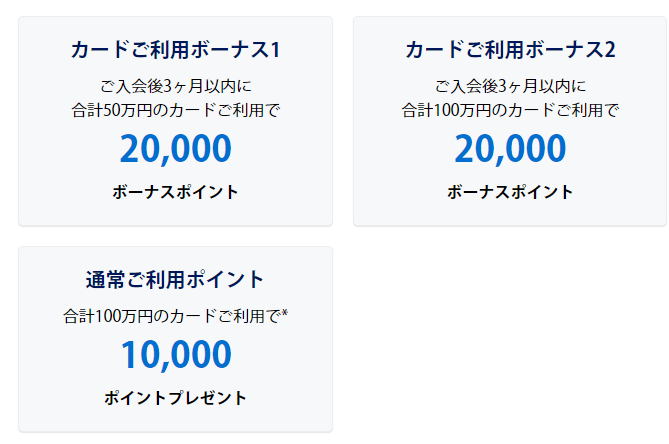Click ご入会後3ヶ月以内に text in ボーナス2 card
This screenshot has height=444, width=669.
[510, 85]
